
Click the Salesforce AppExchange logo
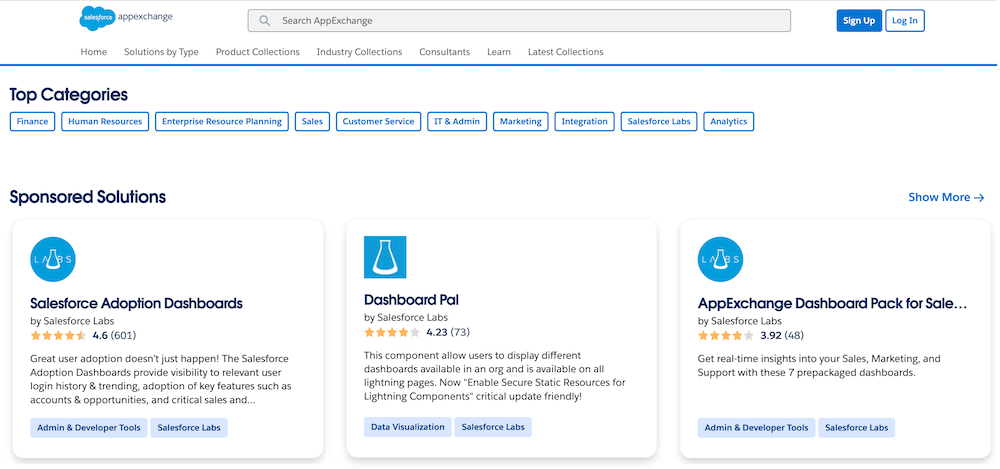tap(126, 18)
